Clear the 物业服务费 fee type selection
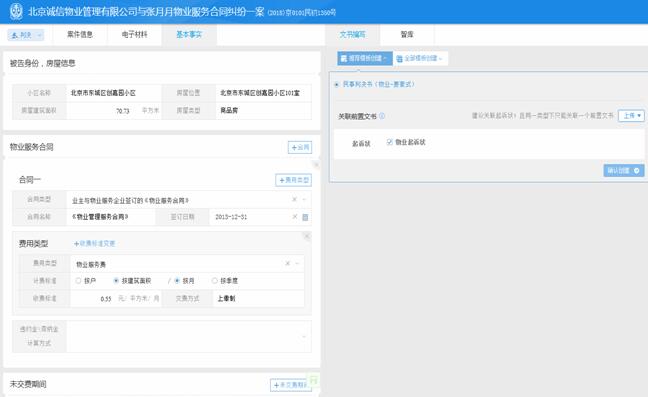Image resolution: width=648 pixels, height=397 pixels. click(x=288, y=263)
